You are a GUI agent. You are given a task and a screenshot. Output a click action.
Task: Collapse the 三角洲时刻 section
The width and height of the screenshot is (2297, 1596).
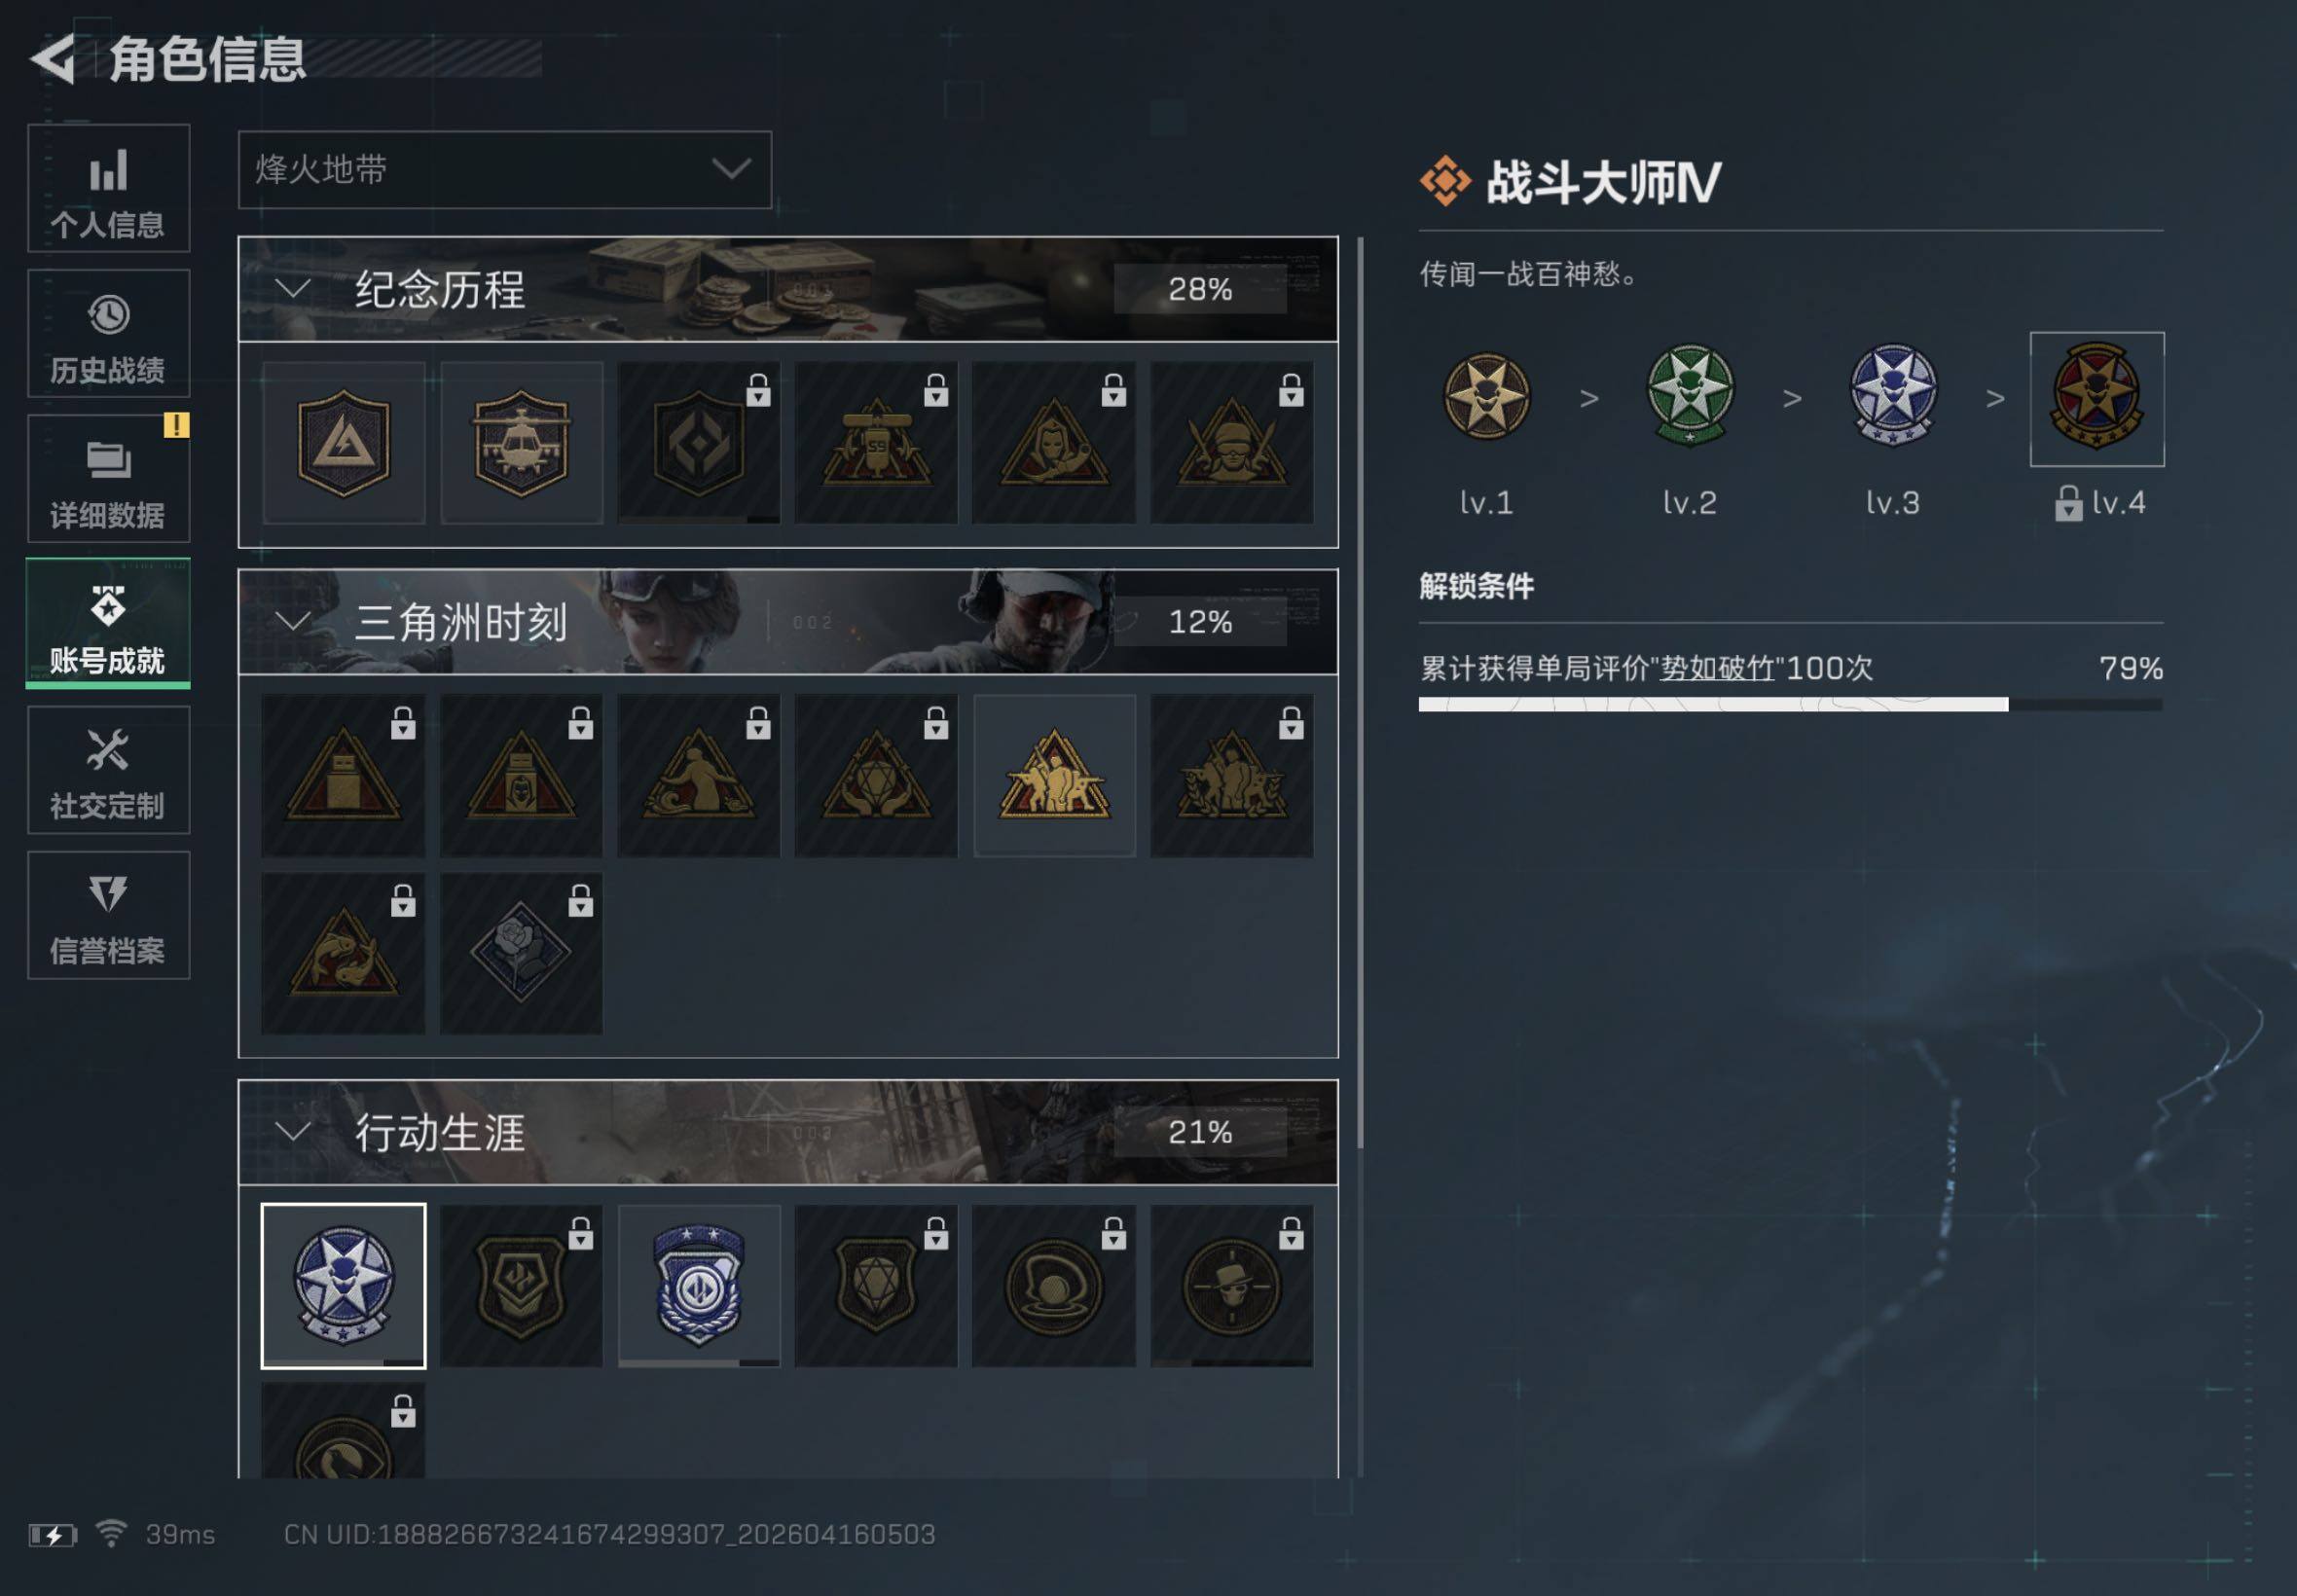tap(292, 621)
